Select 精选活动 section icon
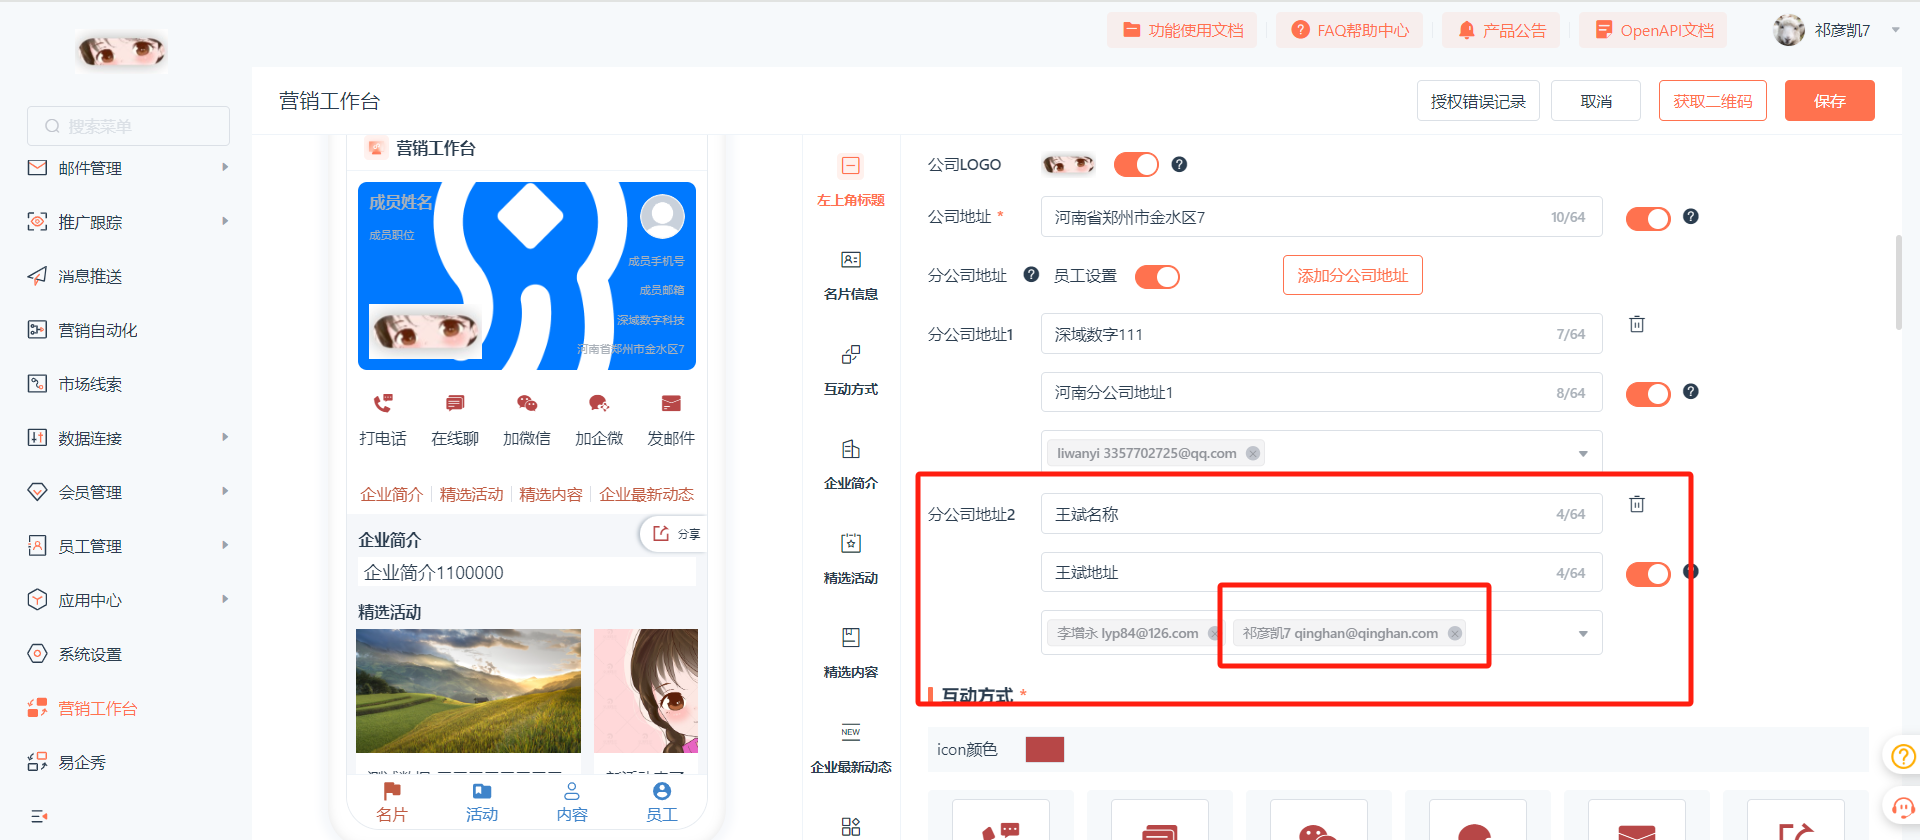The height and width of the screenshot is (840, 1920). 851,543
